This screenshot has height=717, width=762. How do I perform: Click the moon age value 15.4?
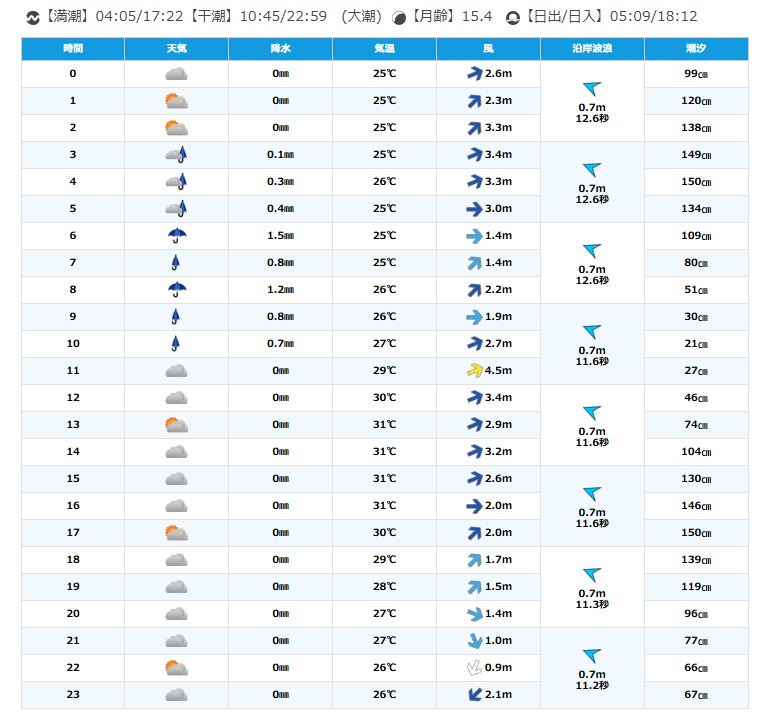coord(477,17)
